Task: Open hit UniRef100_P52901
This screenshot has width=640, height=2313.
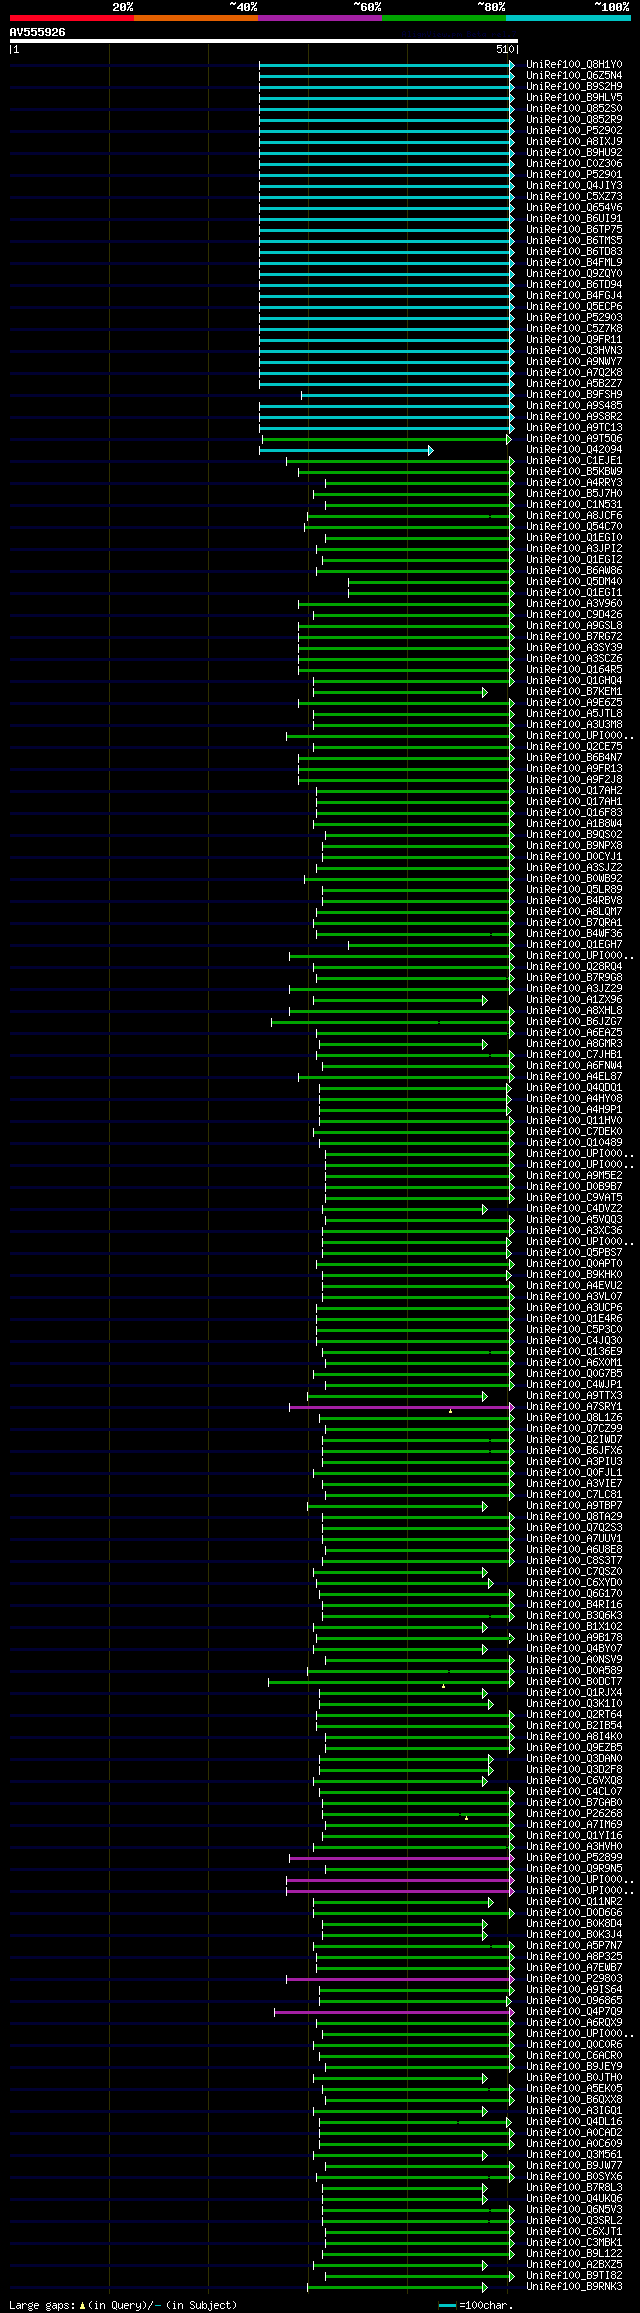Action: [x=574, y=175]
